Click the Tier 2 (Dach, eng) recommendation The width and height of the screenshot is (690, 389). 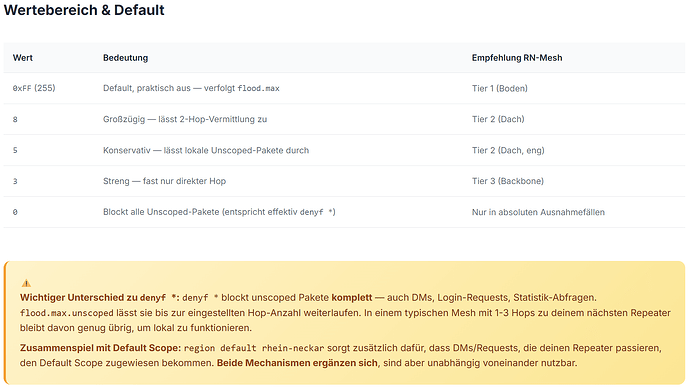tap(508, 150)
